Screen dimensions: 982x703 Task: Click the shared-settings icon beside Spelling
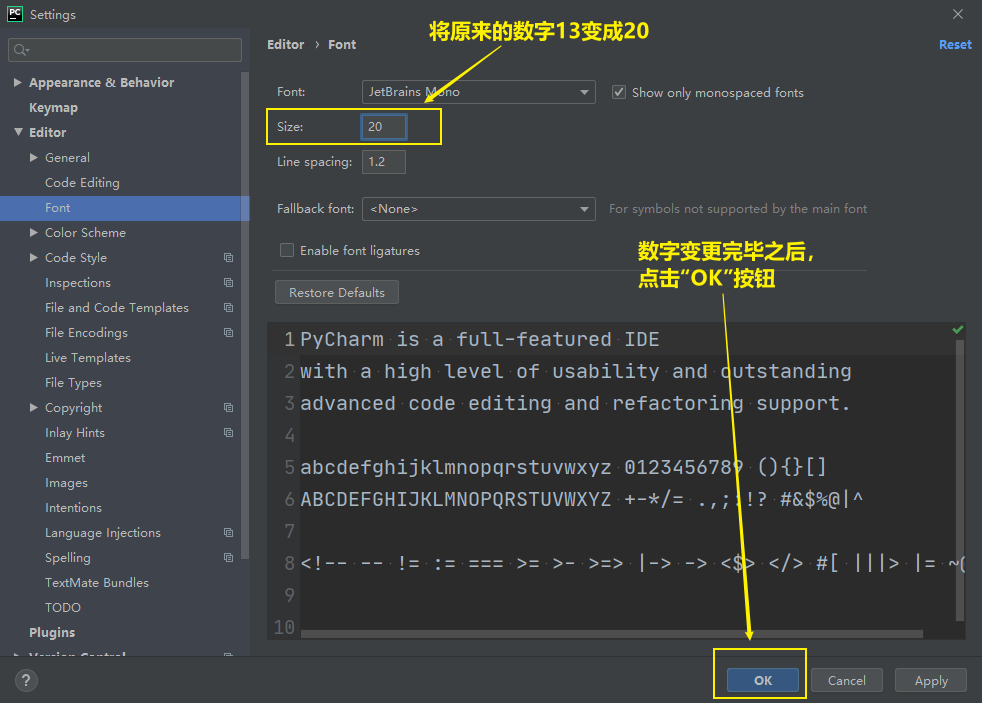(x=228, y=557)
